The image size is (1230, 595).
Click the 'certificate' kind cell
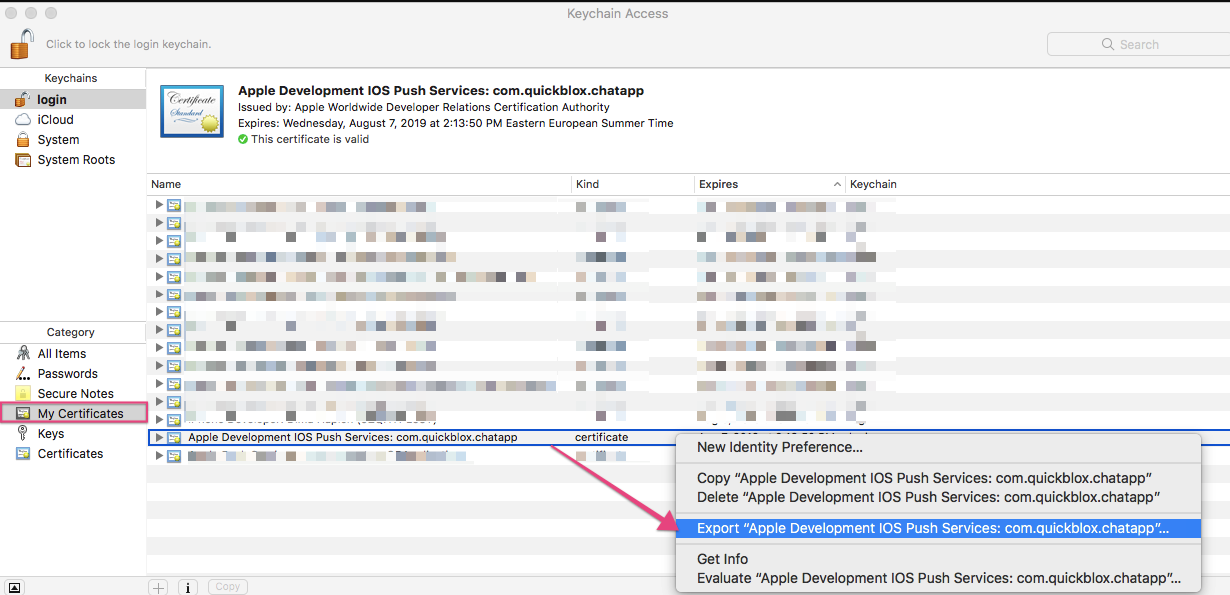[602, 437]
